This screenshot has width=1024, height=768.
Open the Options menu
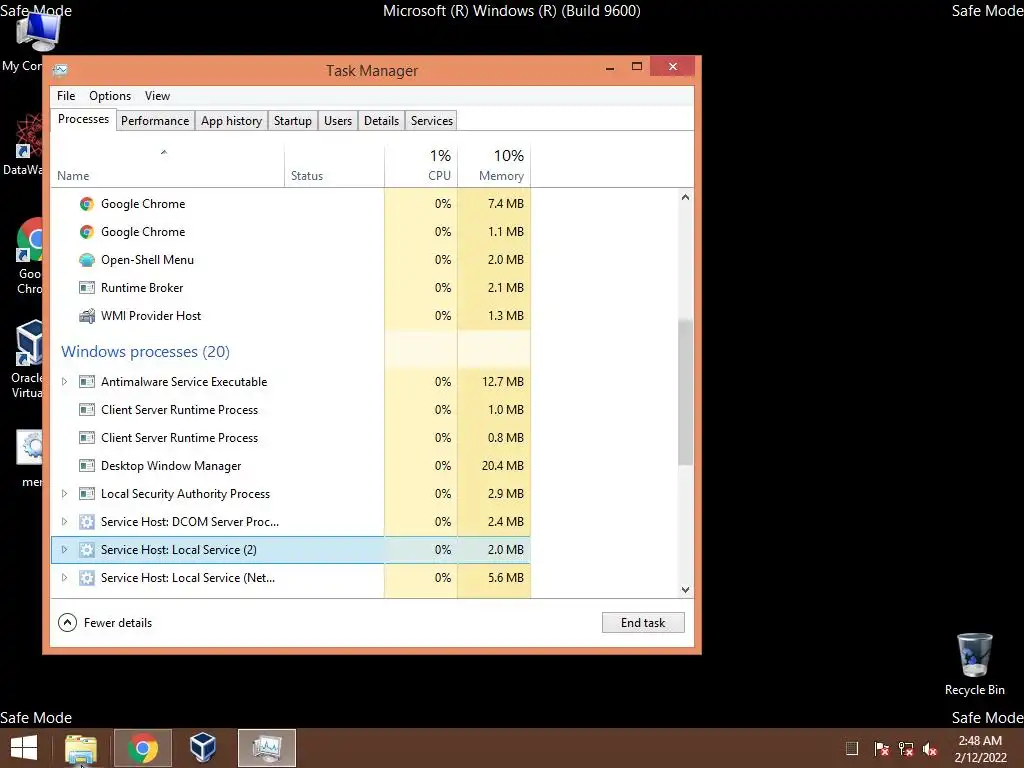point(110,96)
